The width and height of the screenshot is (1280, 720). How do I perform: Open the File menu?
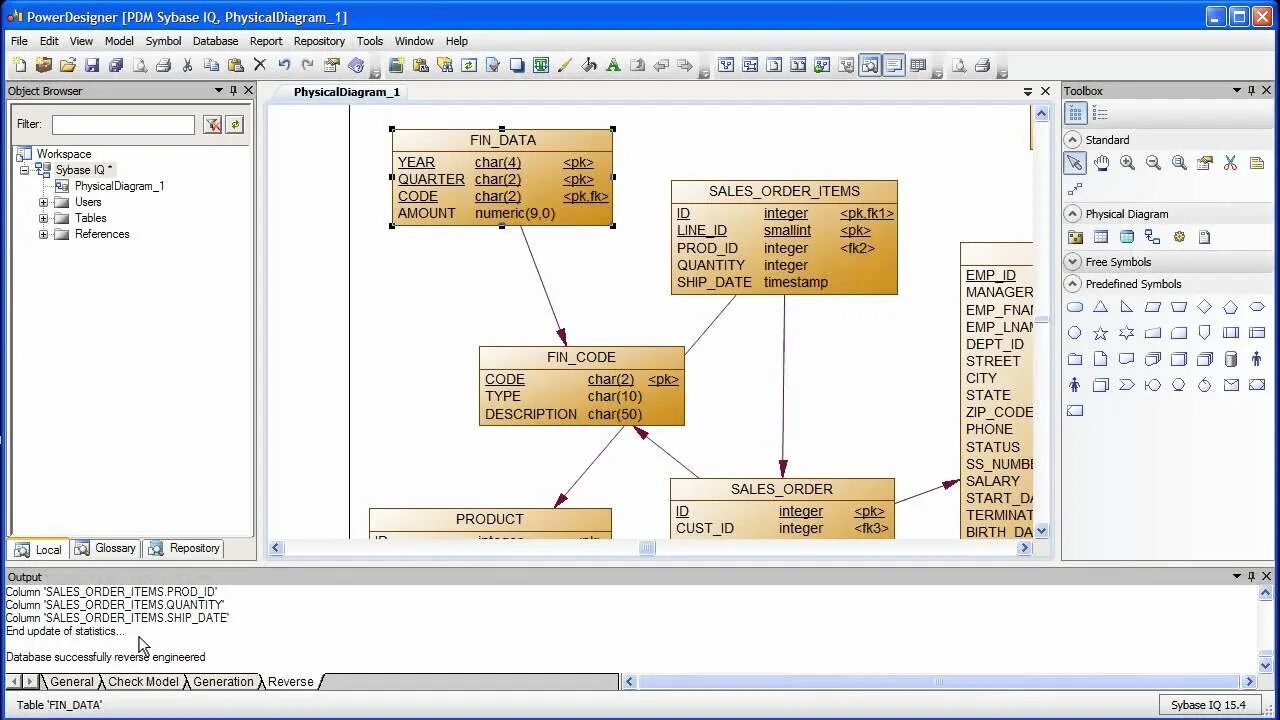coord(19,41)
